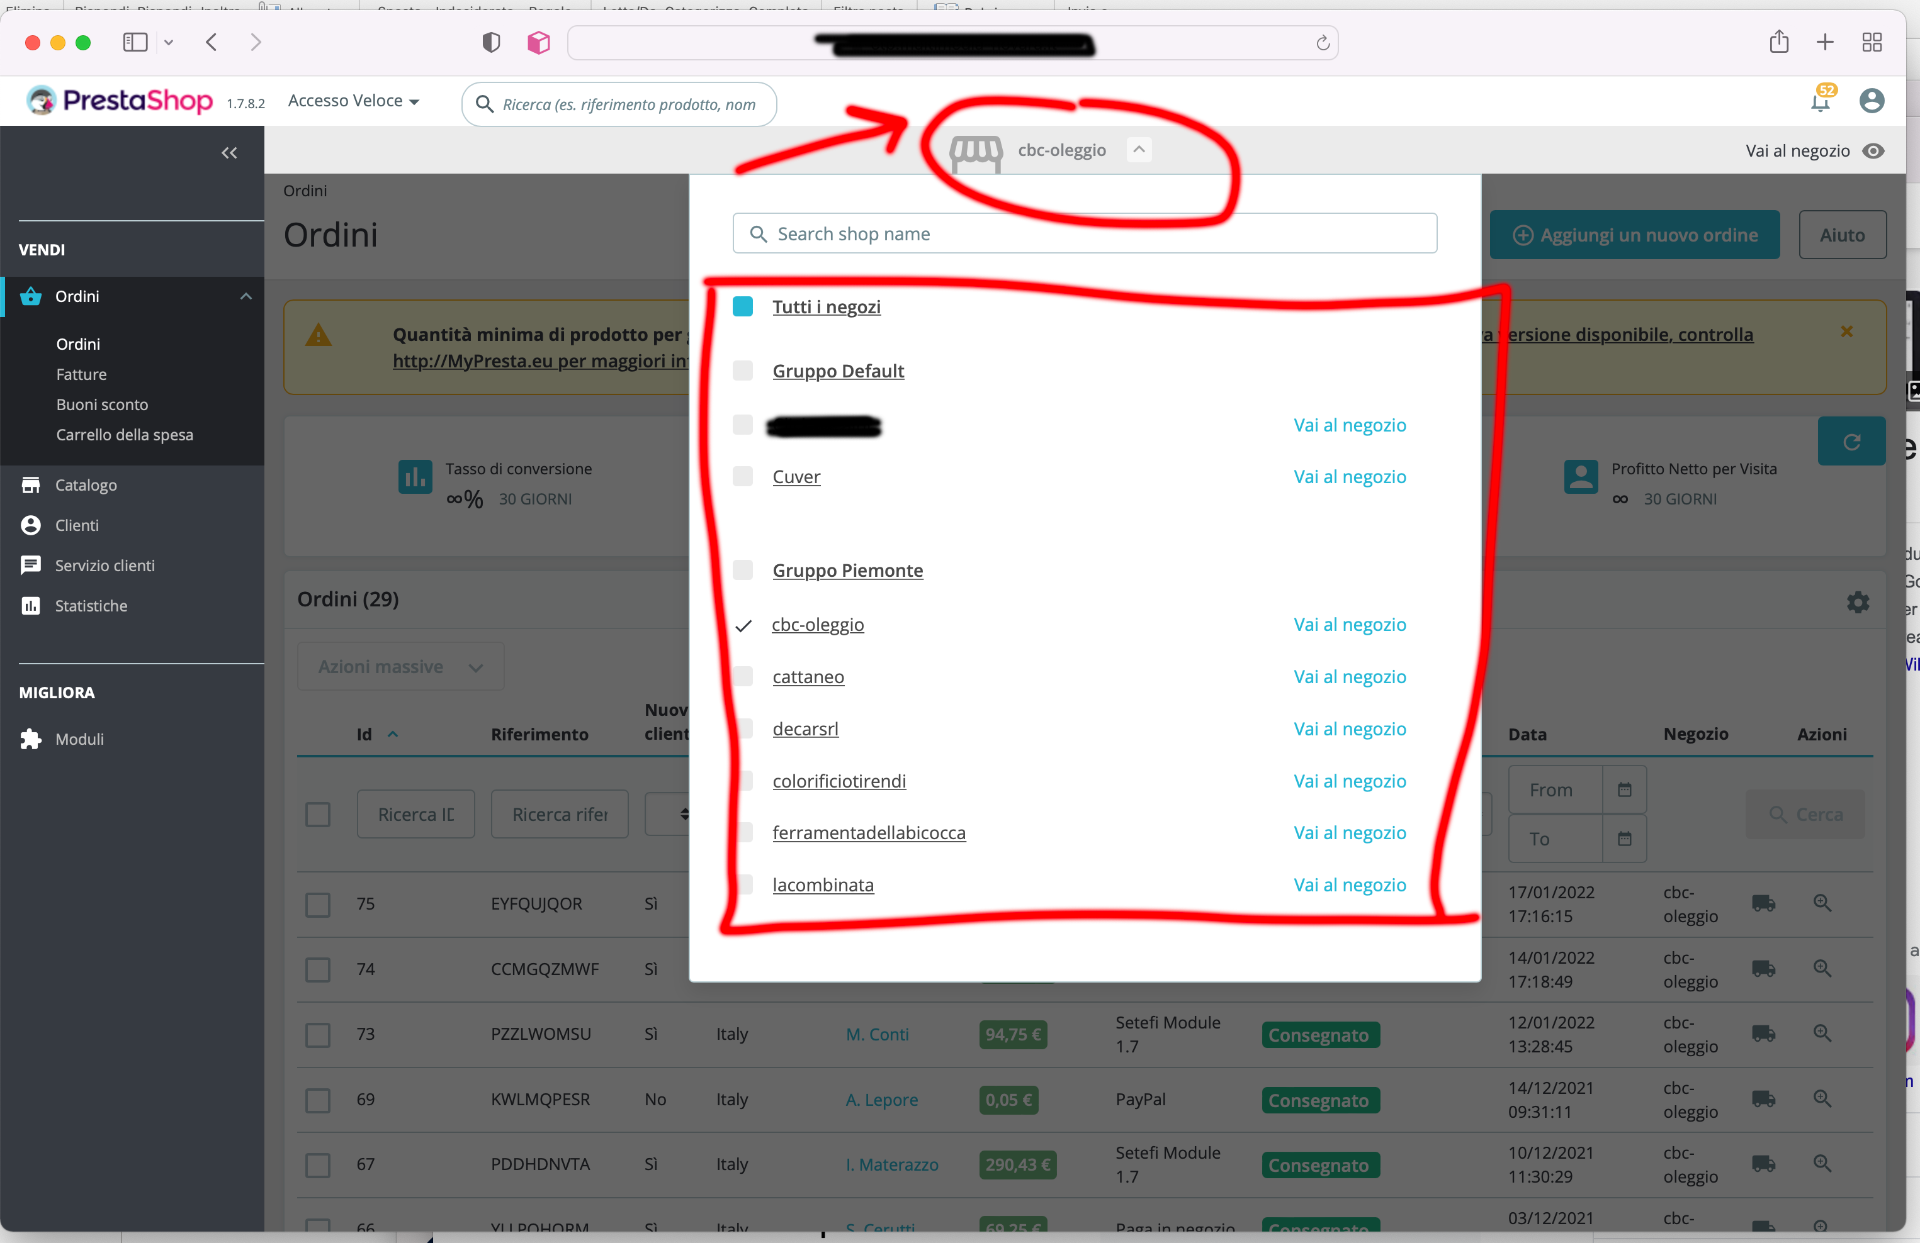Open the user profile avatar icon

(x=1872, y=101)
